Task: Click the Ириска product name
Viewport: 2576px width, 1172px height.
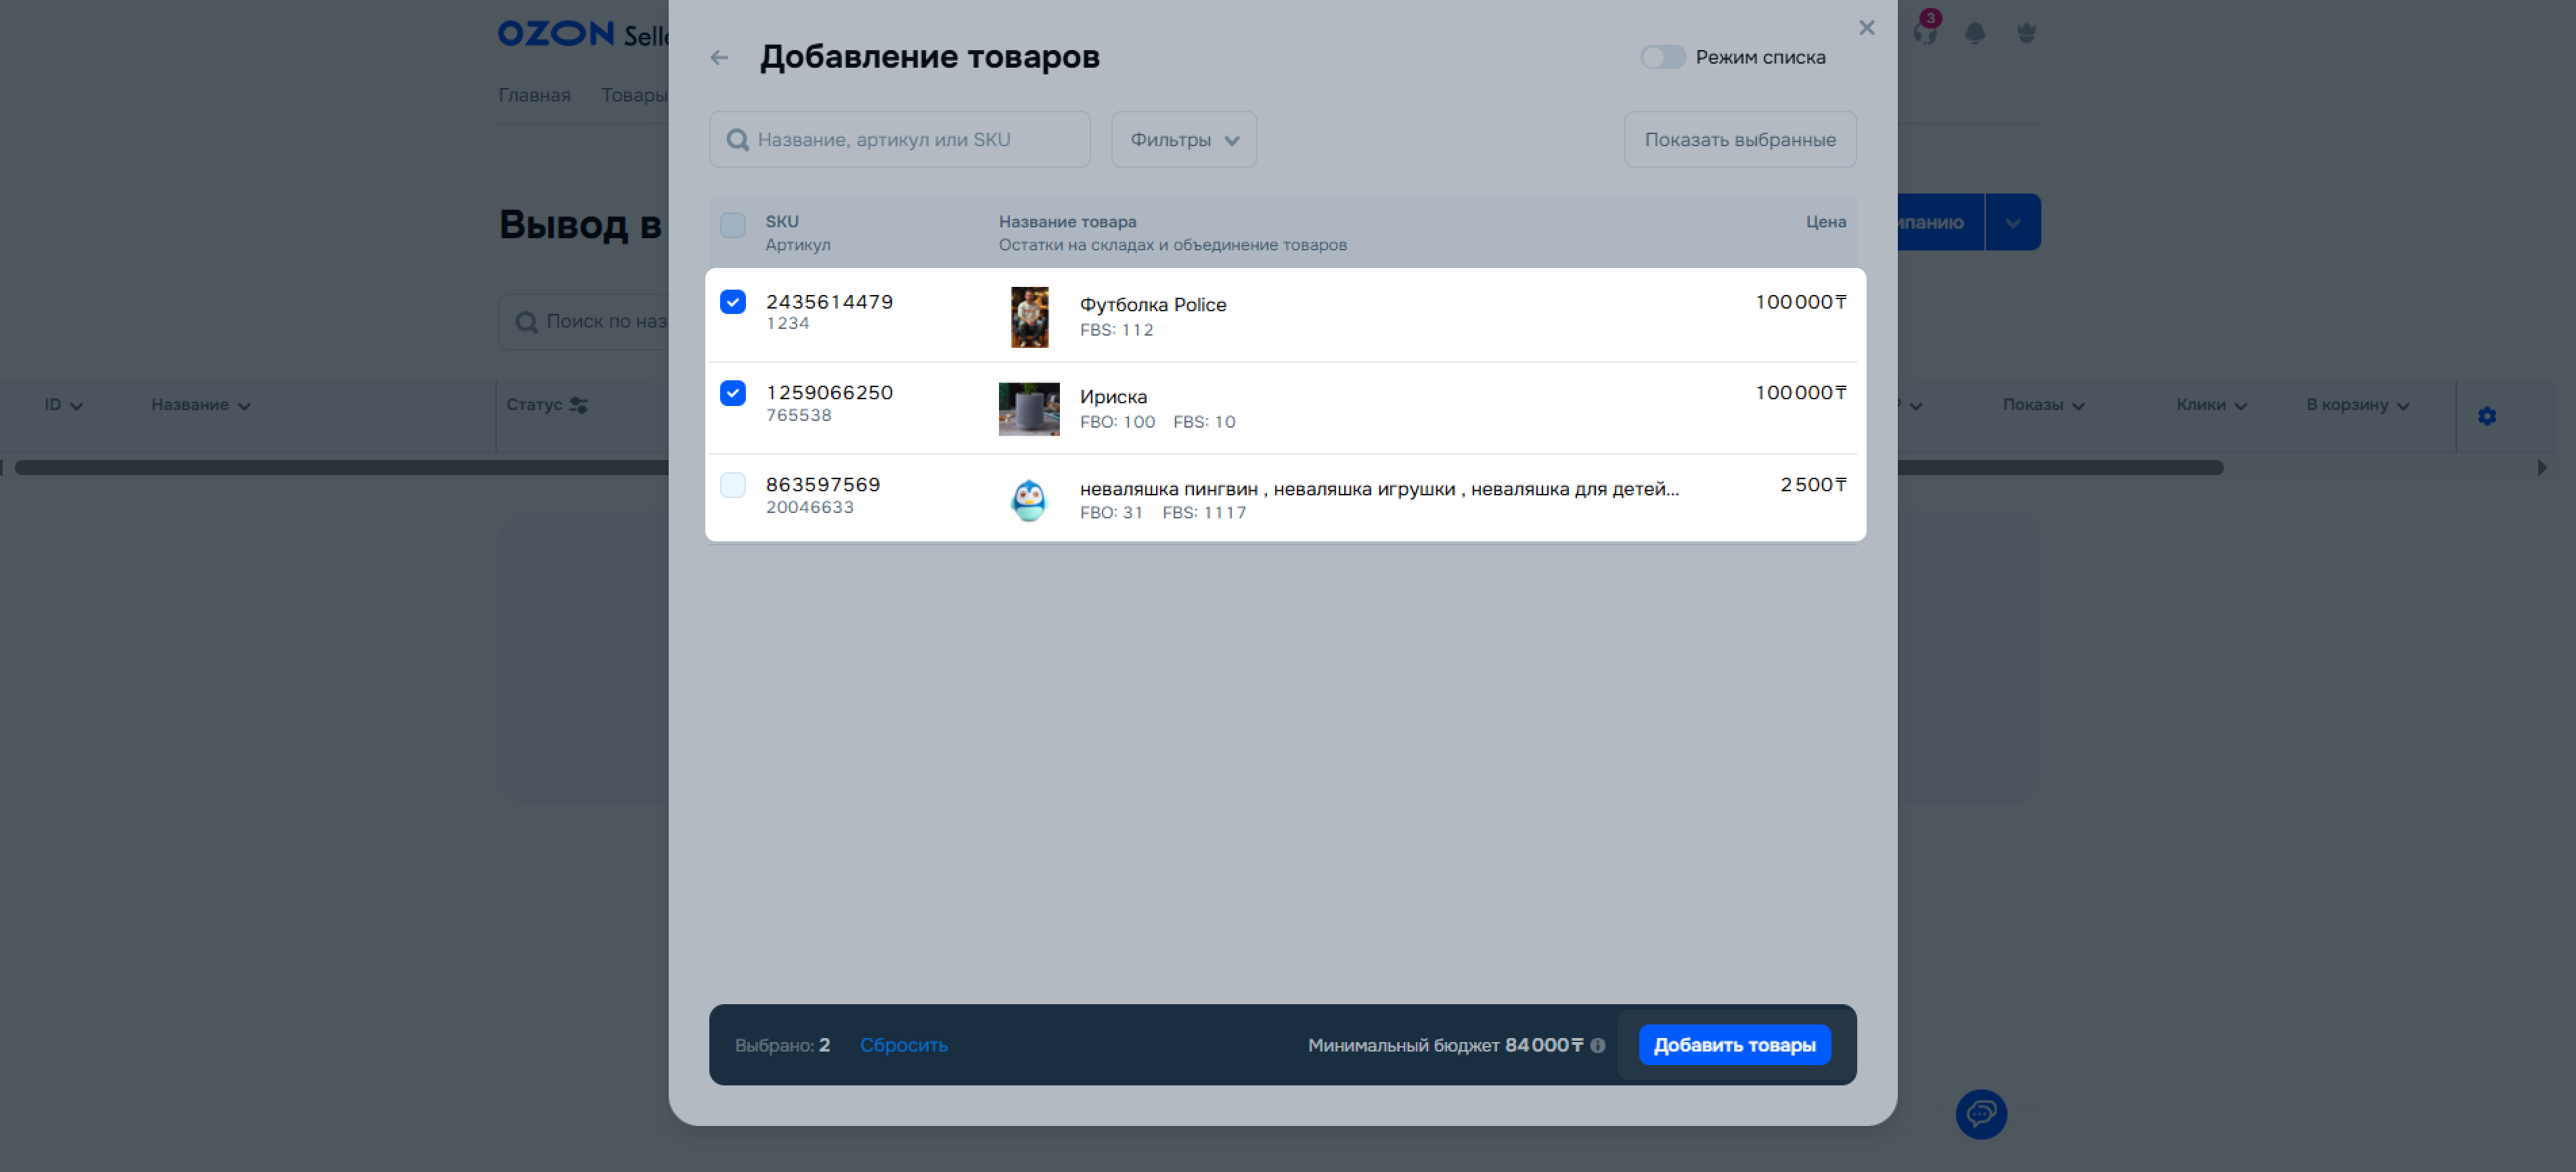Action: (1113, 397)
